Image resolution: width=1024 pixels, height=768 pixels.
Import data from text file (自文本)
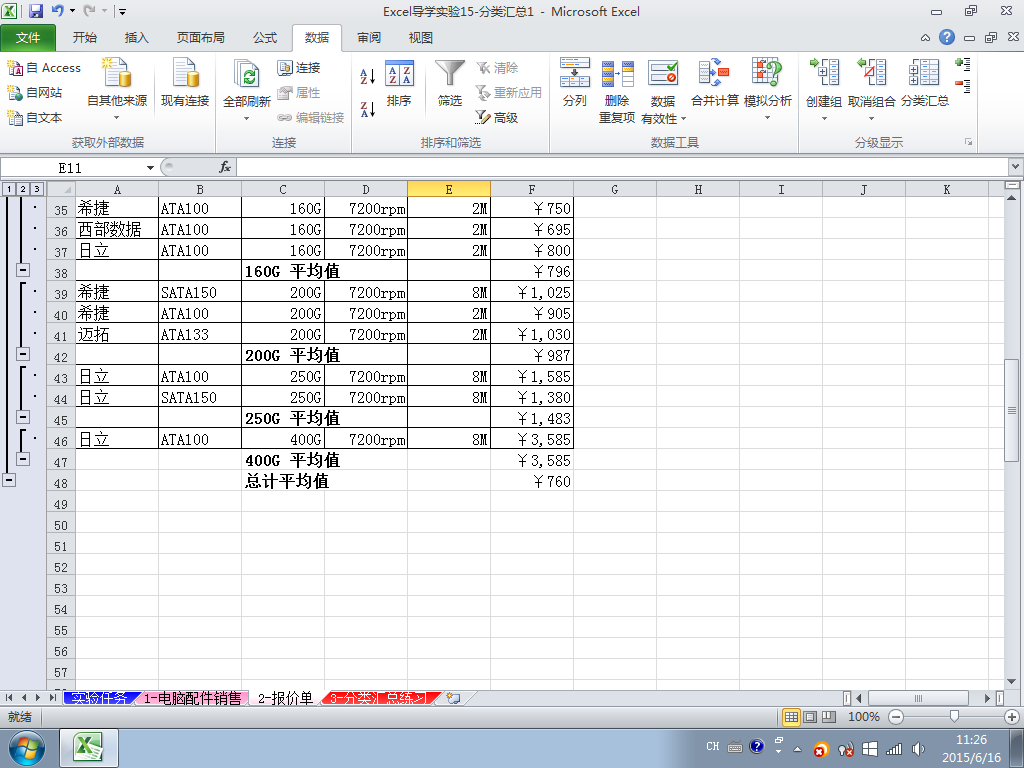(35, 118)
